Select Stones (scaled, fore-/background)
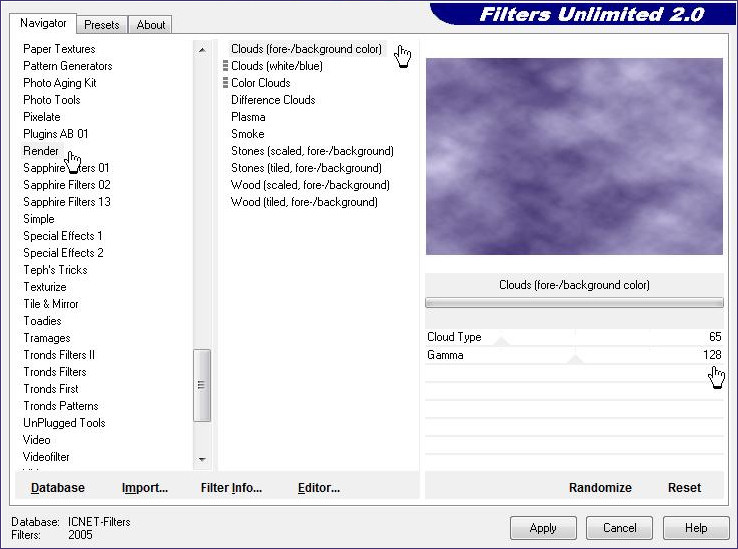The width and height of the screenshot is (738, 549). 312,151
